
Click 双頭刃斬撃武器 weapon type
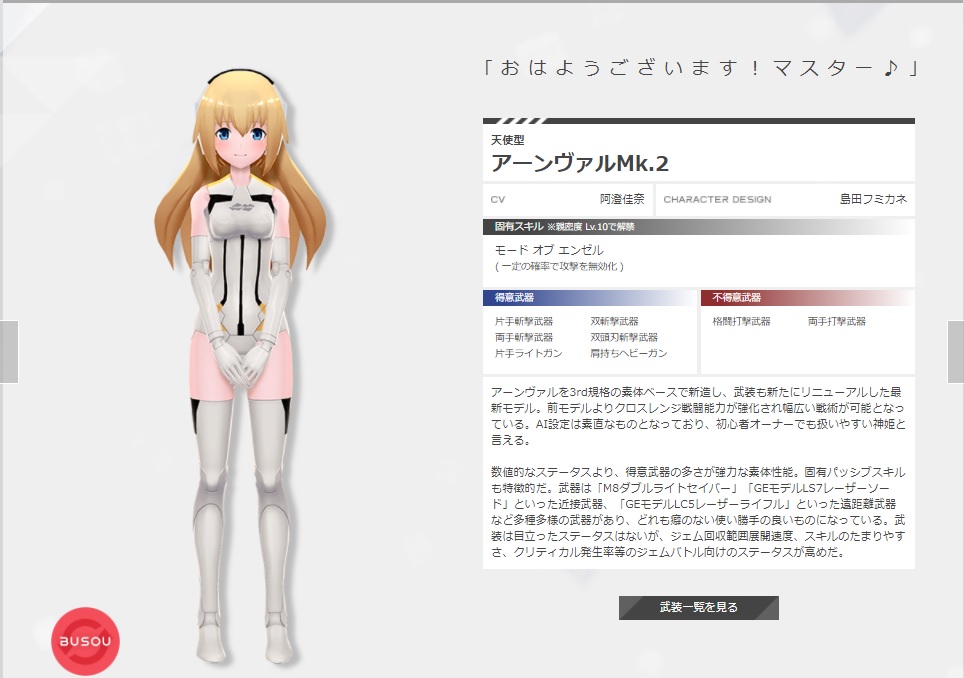pos(624,338)
